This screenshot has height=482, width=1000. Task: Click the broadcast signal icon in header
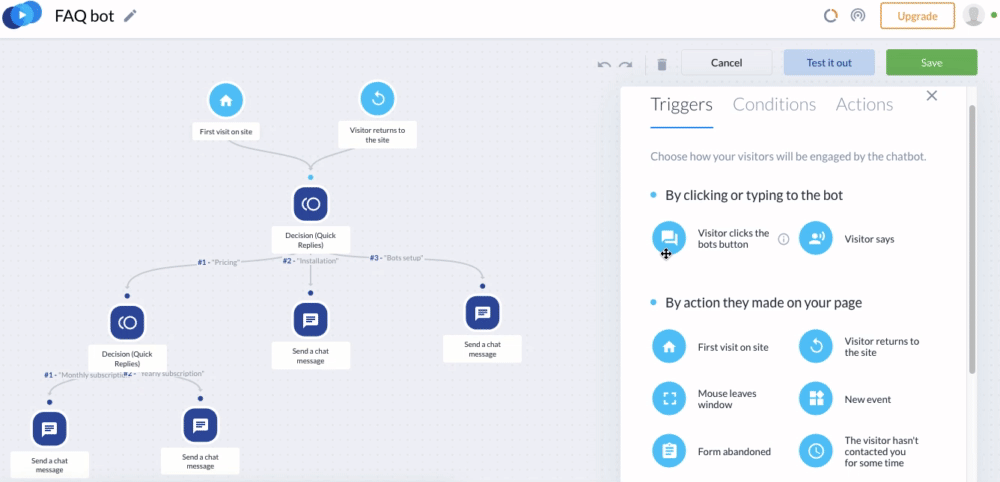tap(858, 16)
